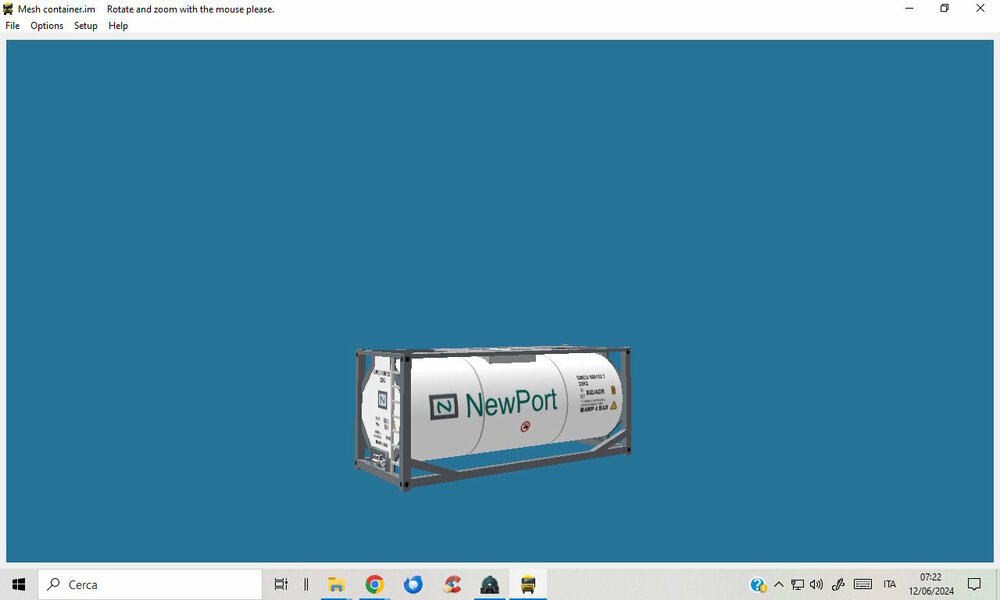1000x600 pixels.
Task: Click the app icon in the title bar
Action: point(8,9)
